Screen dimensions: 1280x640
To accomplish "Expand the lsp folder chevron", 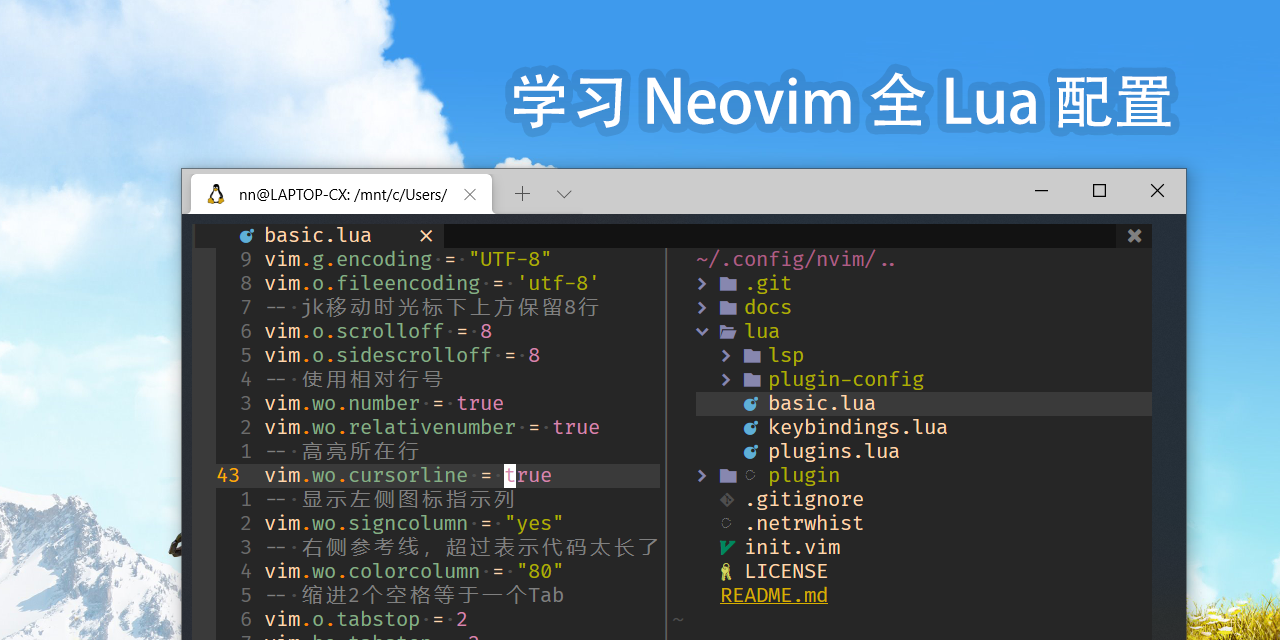I will (x=726, y=356).
